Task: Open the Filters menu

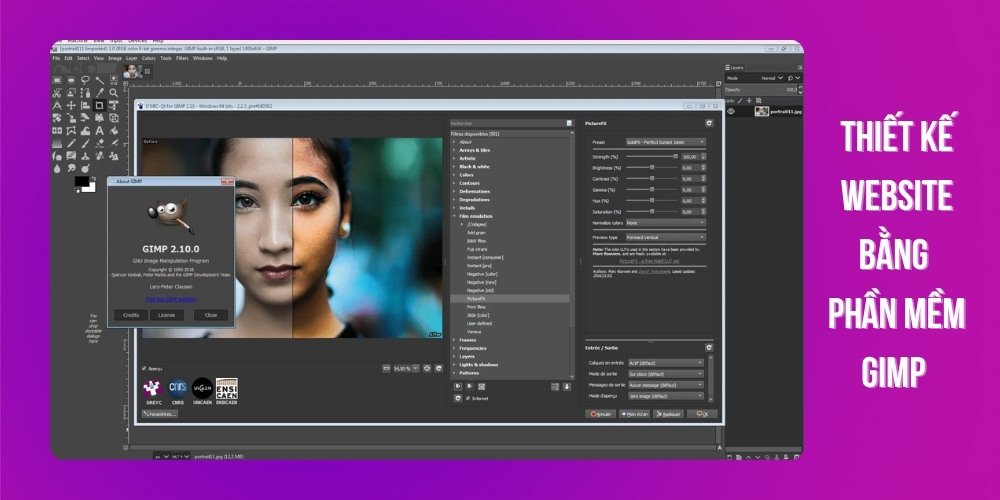Action: [182, 58]
